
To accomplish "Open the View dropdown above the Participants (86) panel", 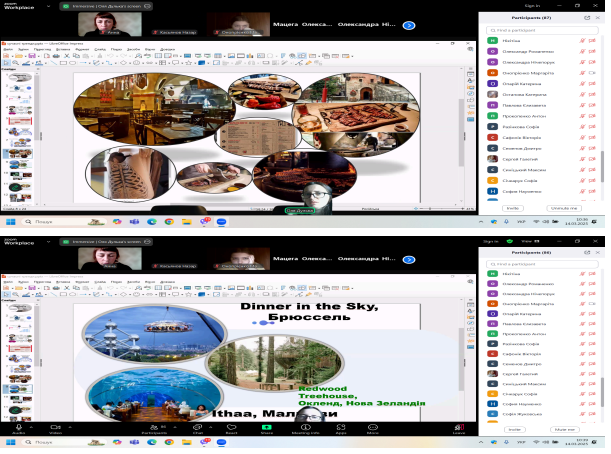I will click(x=525, y=242).
